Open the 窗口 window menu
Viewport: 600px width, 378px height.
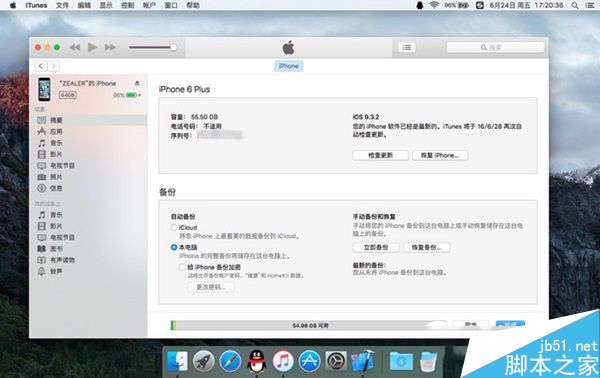171,5
